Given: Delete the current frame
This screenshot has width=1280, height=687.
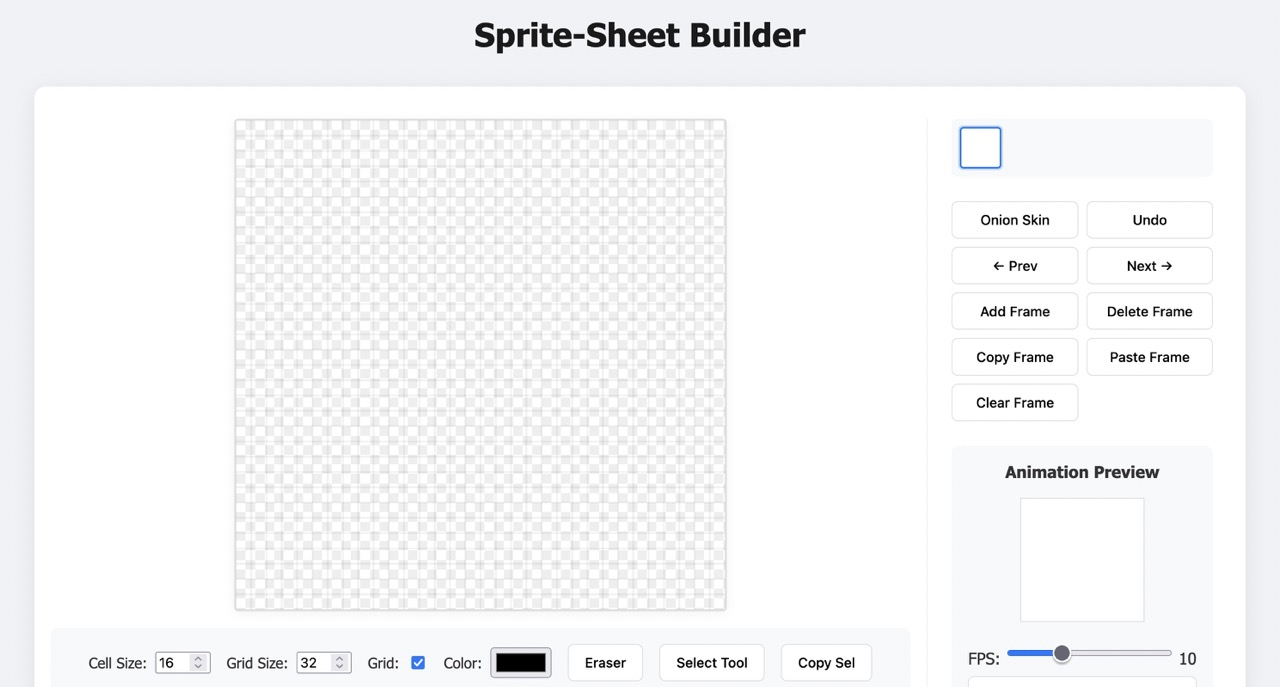Looking at the screenshot, I should (x=1149, y=311).
